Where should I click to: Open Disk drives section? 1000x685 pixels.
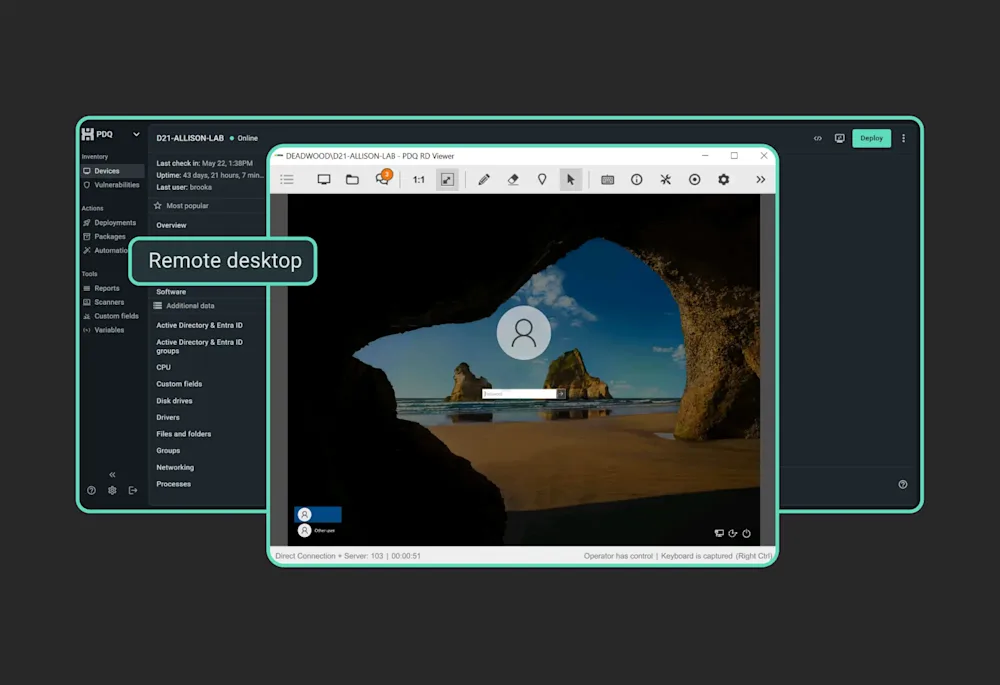[x=174, y=401]
